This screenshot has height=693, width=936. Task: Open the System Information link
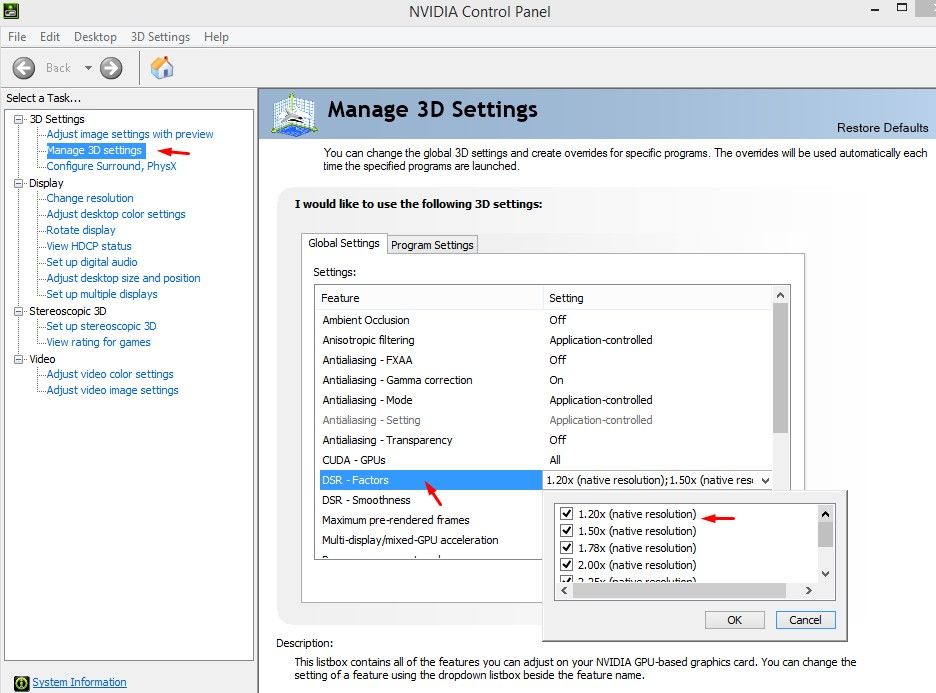pyautogui.click(x=79, y=682)
